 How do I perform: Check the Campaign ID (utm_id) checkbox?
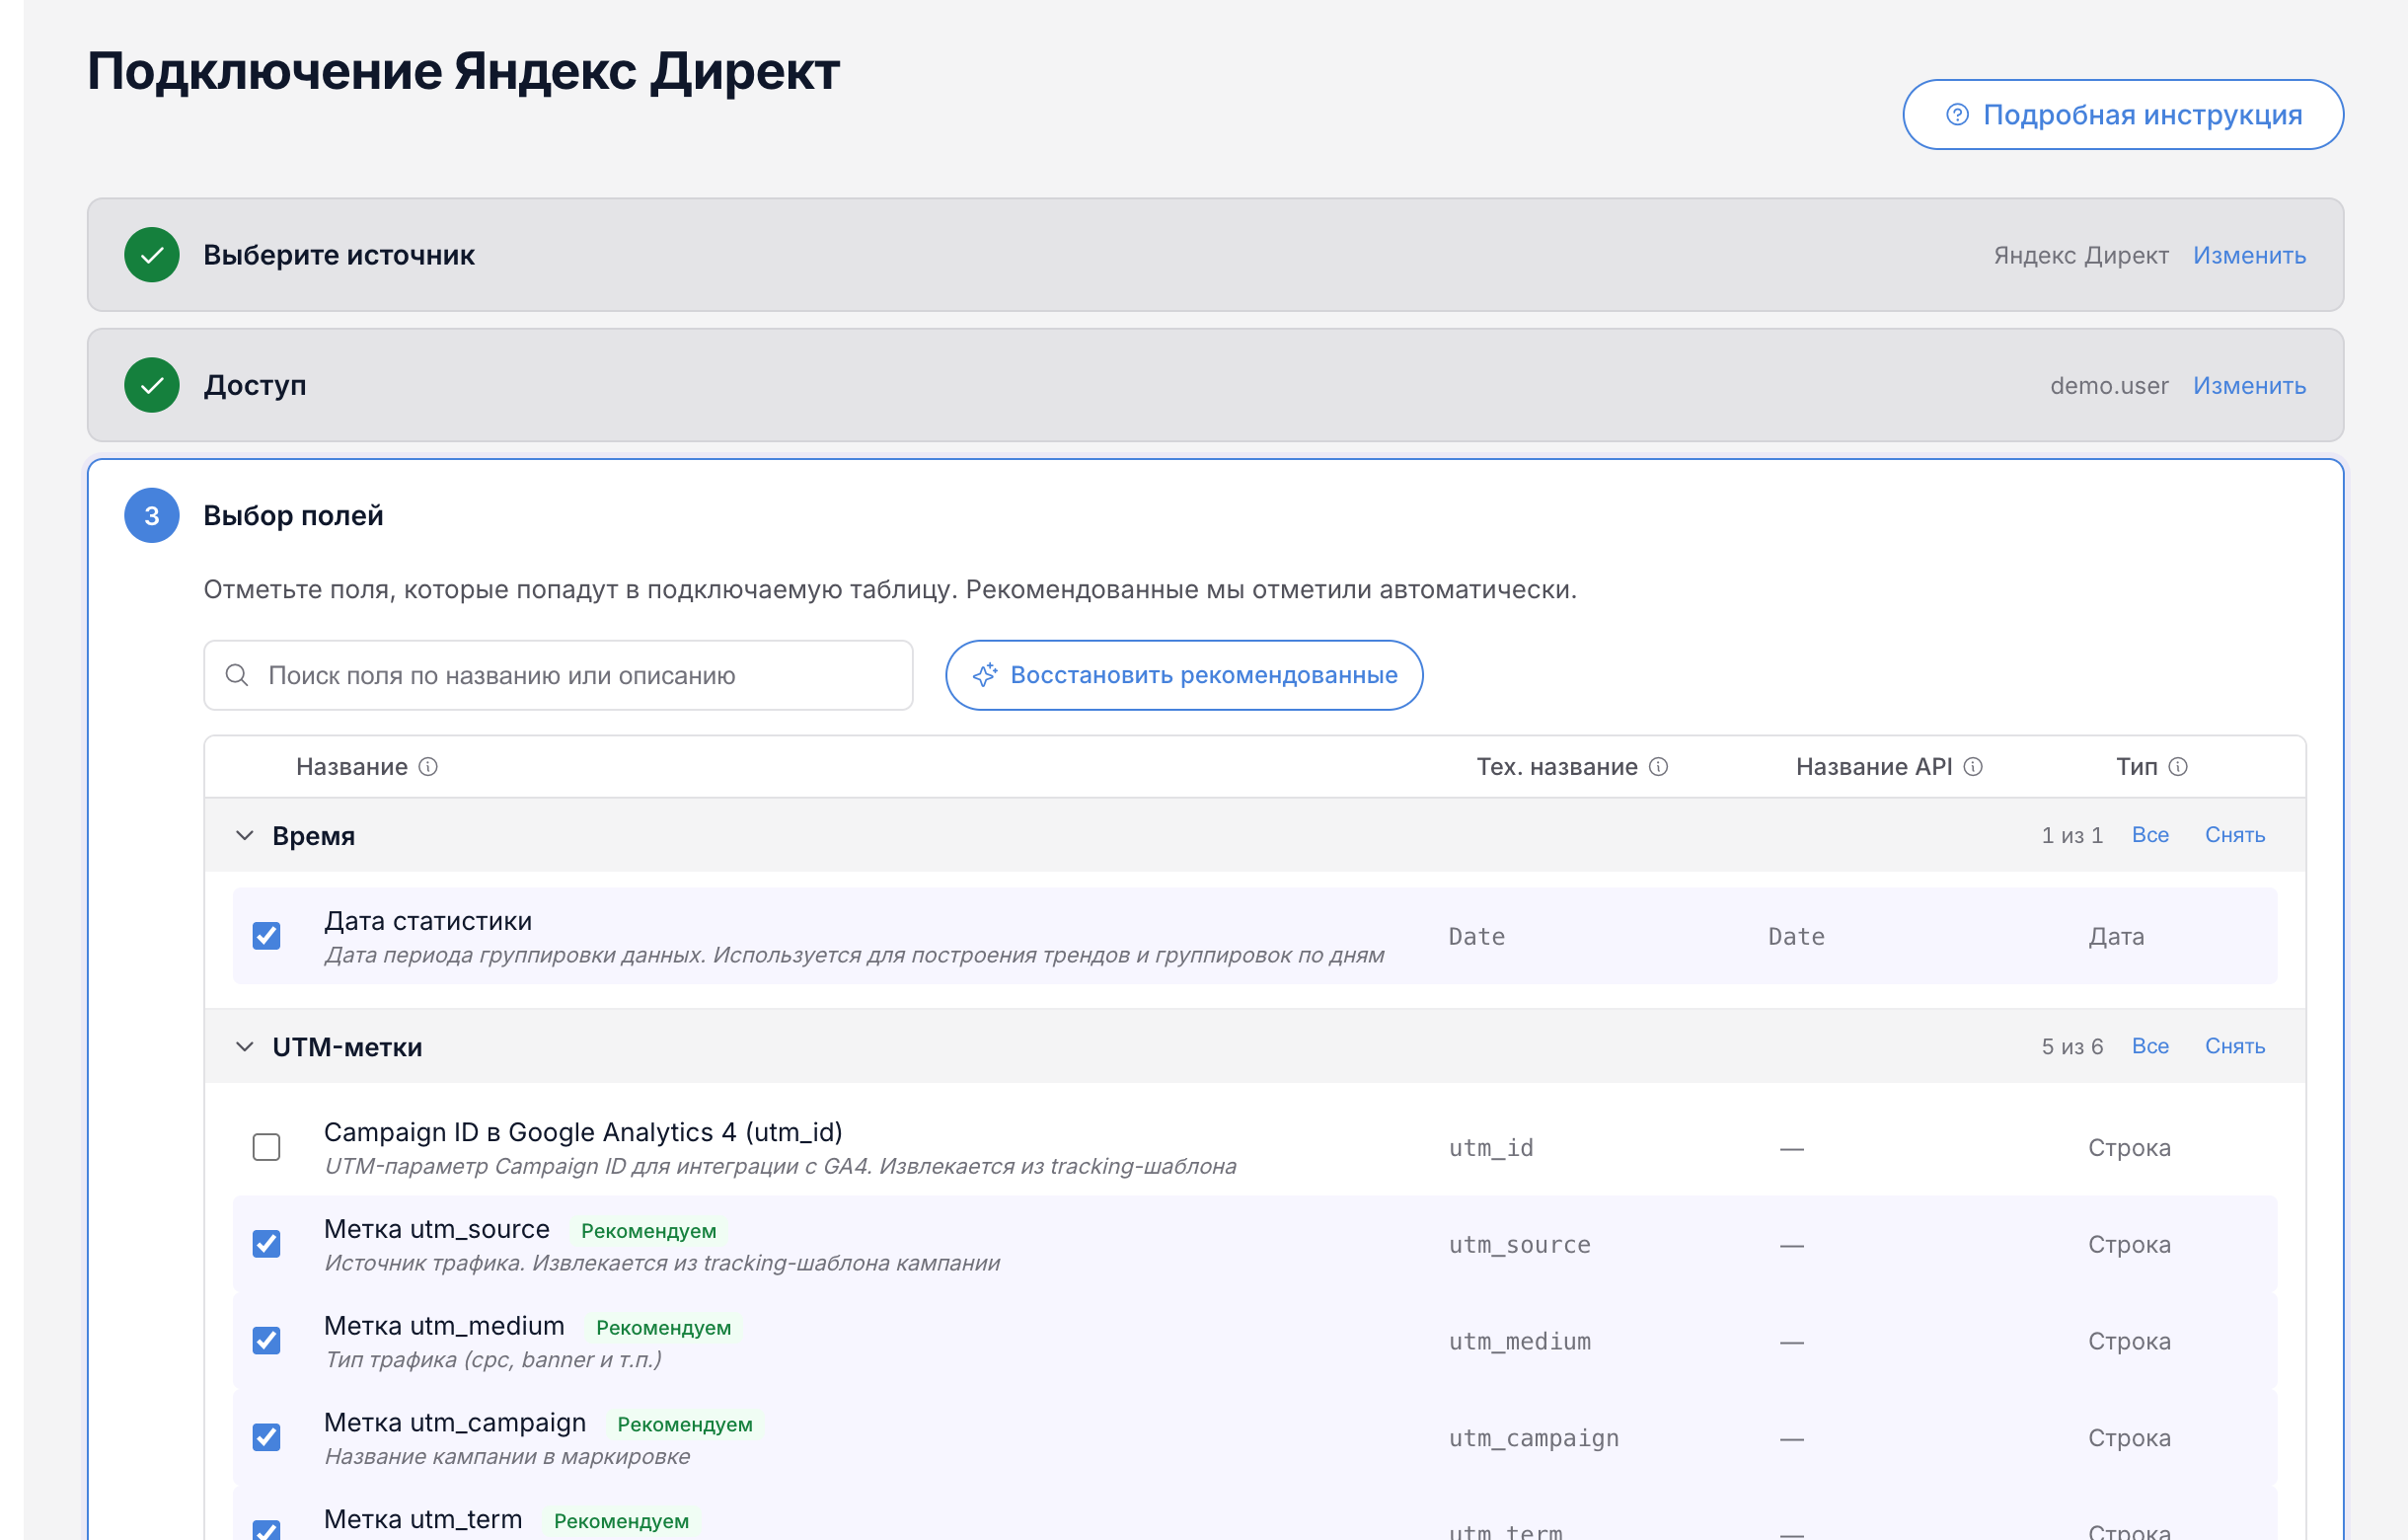pos(266,1147)
